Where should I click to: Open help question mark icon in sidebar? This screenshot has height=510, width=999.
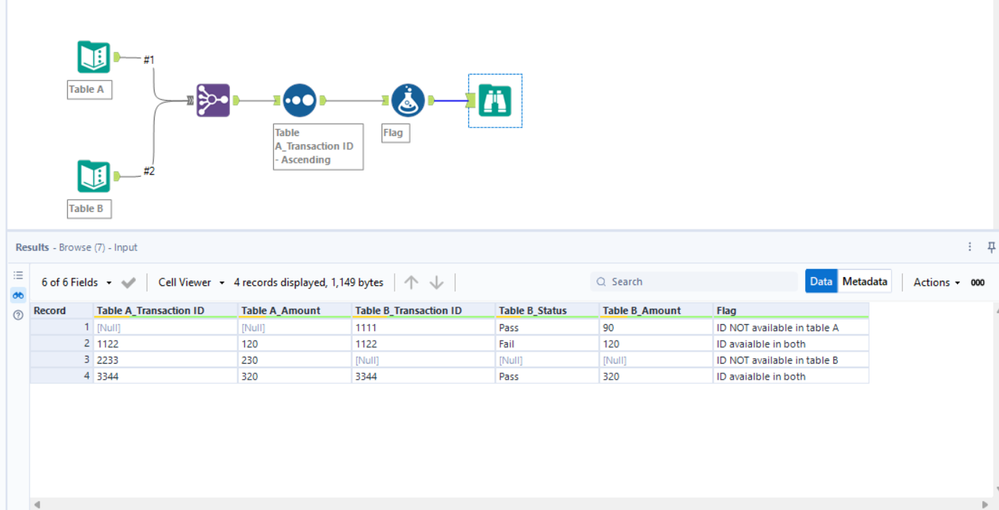[18, 315]
